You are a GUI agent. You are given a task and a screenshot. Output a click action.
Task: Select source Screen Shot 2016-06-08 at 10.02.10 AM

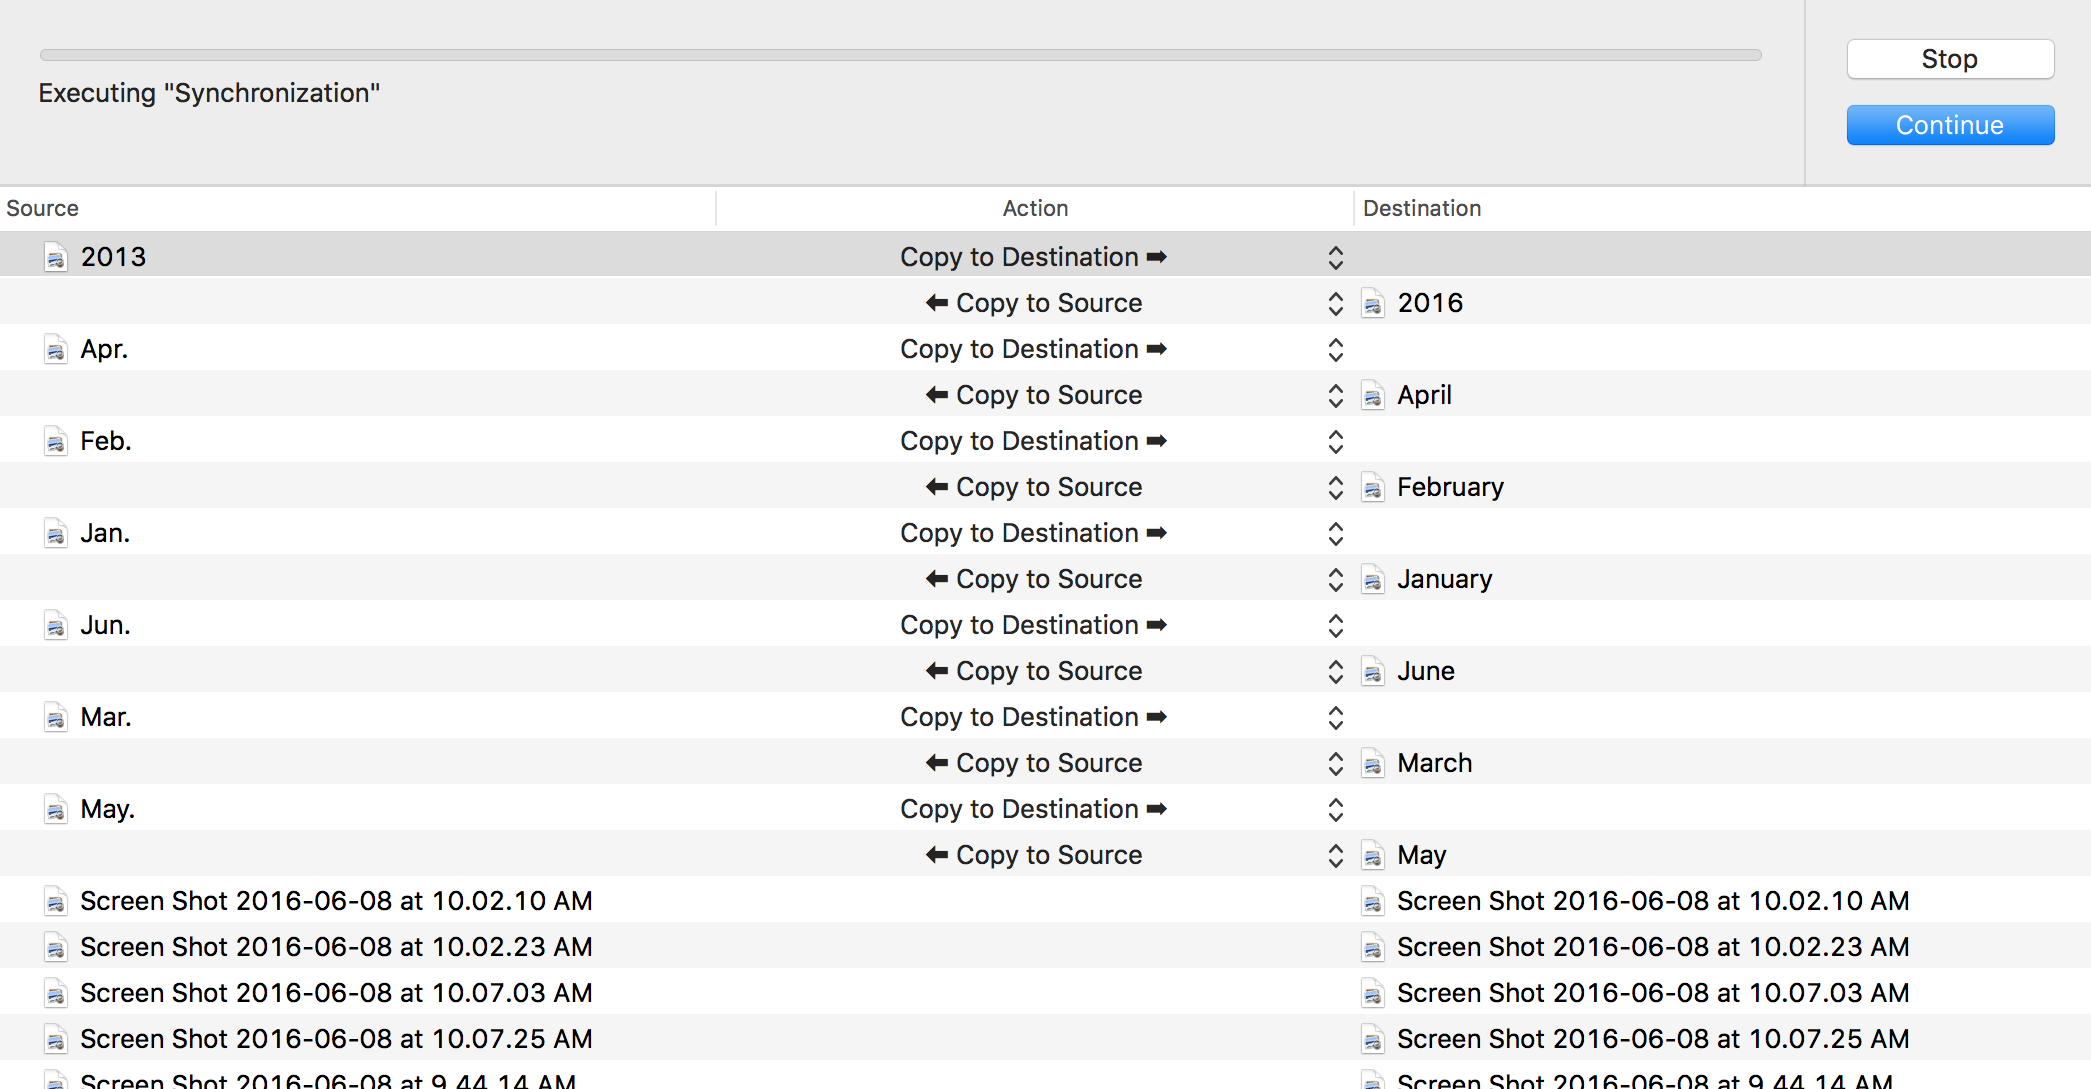[336, 901]
